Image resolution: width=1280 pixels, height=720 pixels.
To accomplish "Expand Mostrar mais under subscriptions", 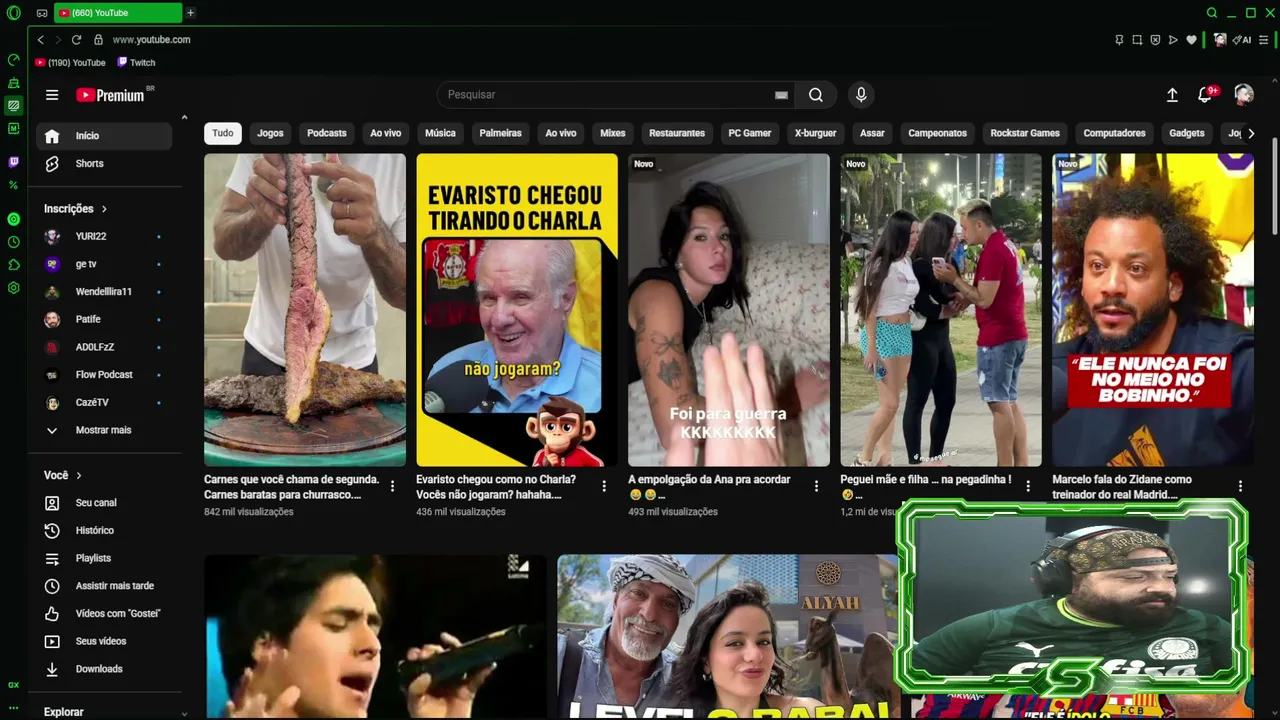I will [x=104, y=430].
